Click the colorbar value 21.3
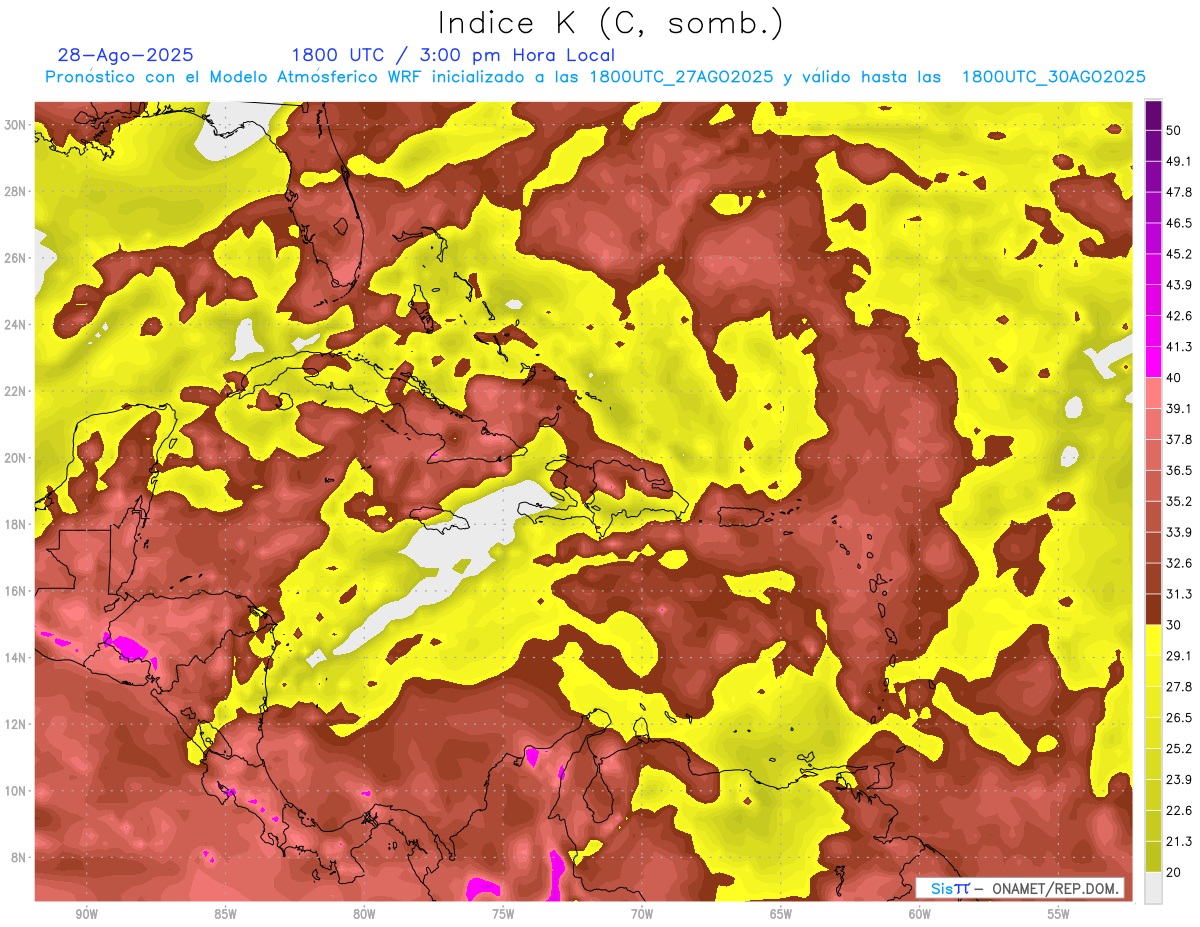The height and width of the screenshot is (927, 1200). coord(1179,841)
